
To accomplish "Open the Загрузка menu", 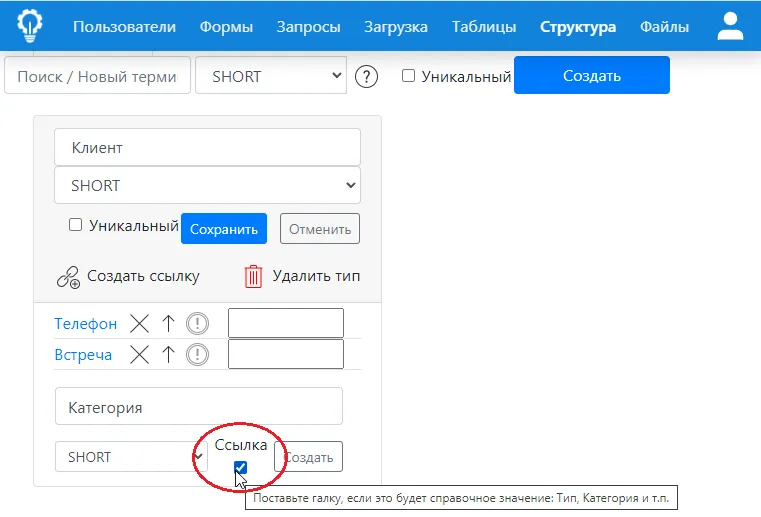I will 396,27.
